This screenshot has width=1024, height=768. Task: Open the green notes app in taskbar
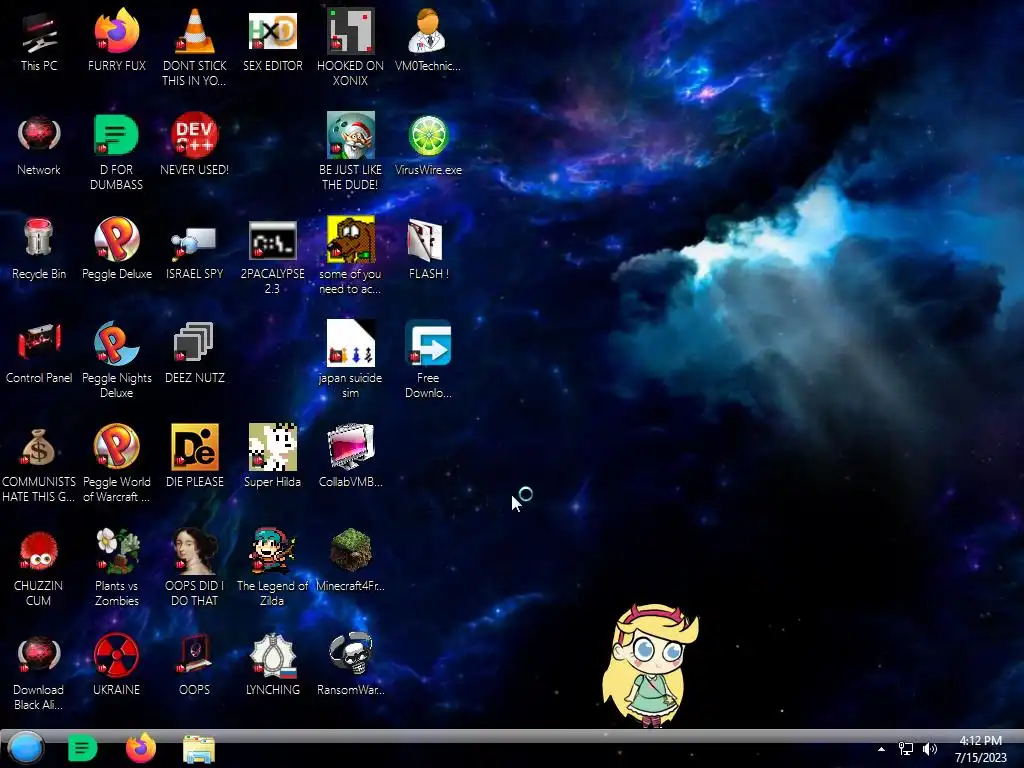pos(82,748)
